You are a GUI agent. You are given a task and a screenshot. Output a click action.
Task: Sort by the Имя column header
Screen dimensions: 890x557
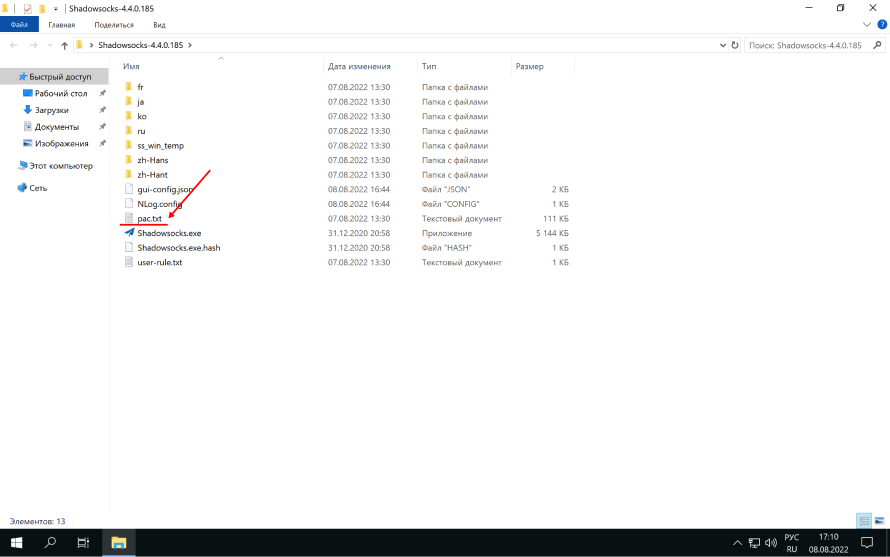point(131,66)
